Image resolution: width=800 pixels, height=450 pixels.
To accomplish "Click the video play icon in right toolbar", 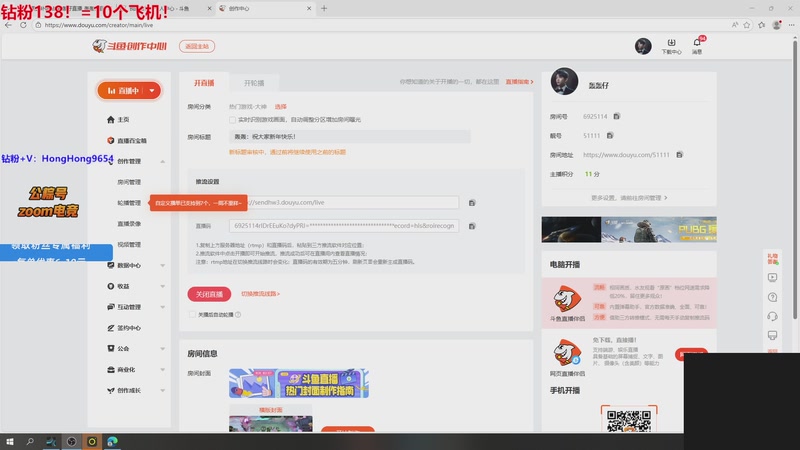I will coord(772,278).
